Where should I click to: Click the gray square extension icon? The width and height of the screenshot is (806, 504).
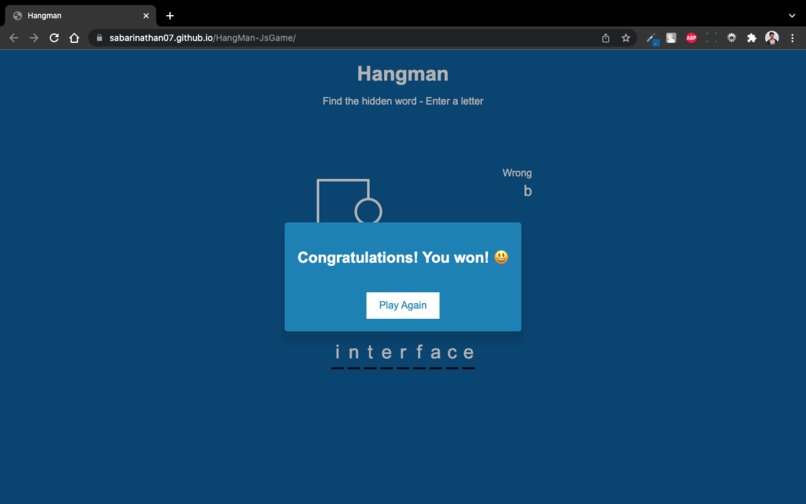(x=671, y=38)
